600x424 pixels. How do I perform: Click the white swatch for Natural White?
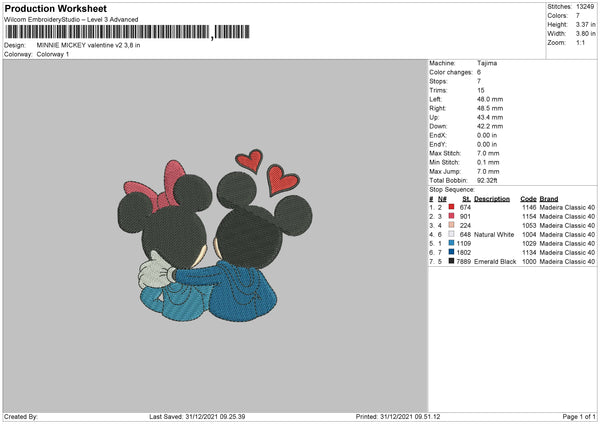(x=451, y=234)
